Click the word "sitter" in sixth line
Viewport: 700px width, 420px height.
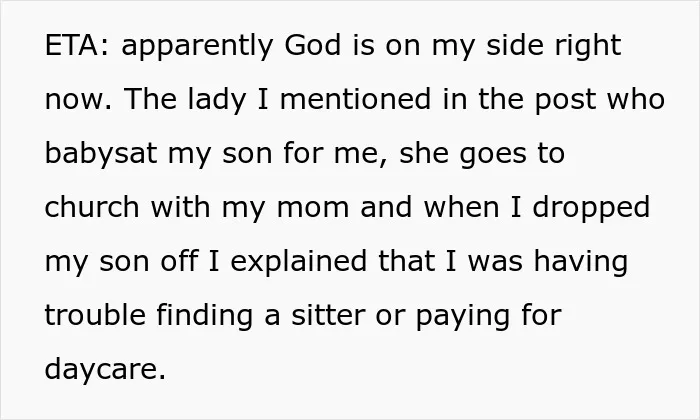[328, 315]
